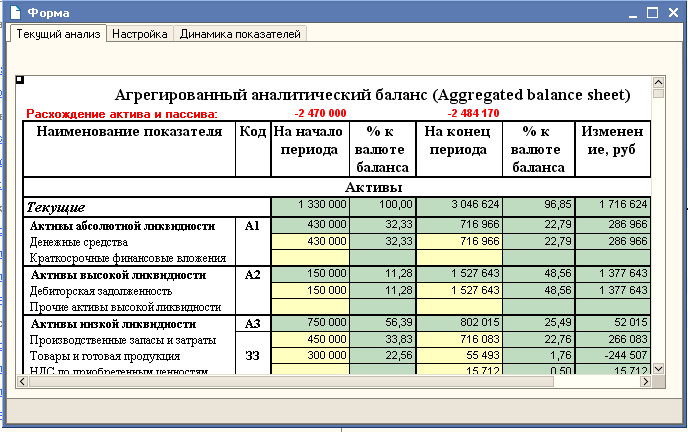
Task: Select the Прочие активы высокой ликвидности label
Action: [125, 307]
